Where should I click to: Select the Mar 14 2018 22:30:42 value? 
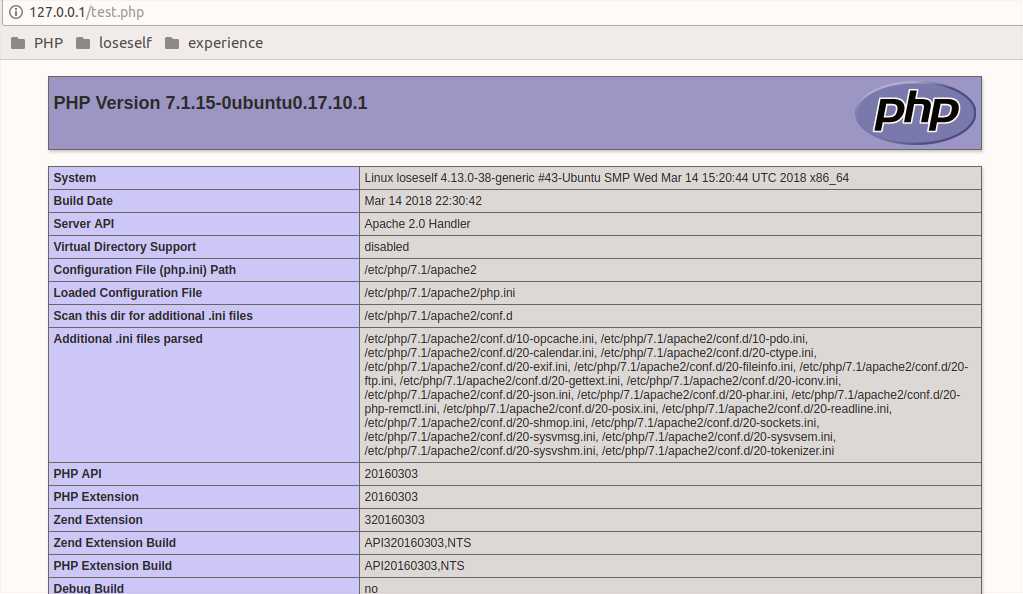(x=423, y=200)
